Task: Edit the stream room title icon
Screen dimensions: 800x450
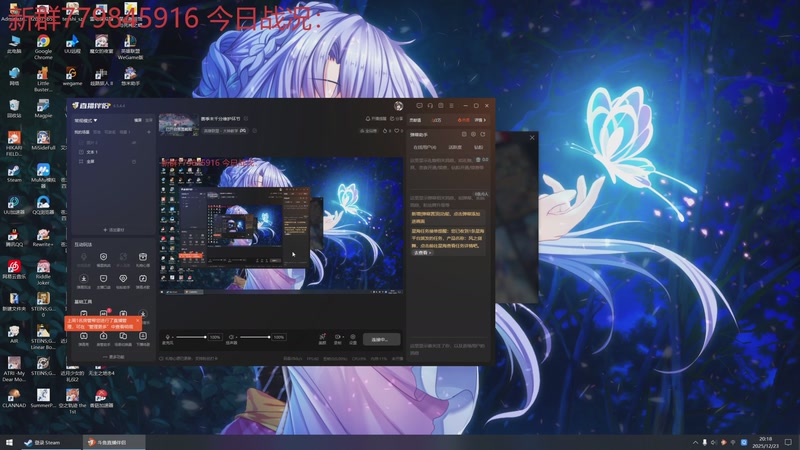Action: point(246,119)
